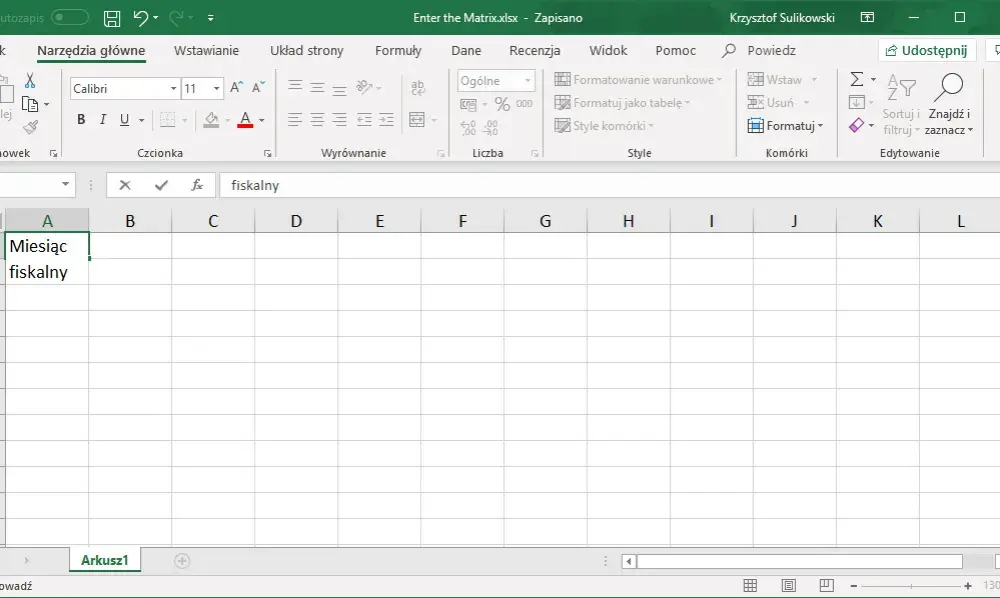This screenshot has height=598, width=1000.
Task: Click the AutoSum sigma icon
Action: tap(857, 79)
